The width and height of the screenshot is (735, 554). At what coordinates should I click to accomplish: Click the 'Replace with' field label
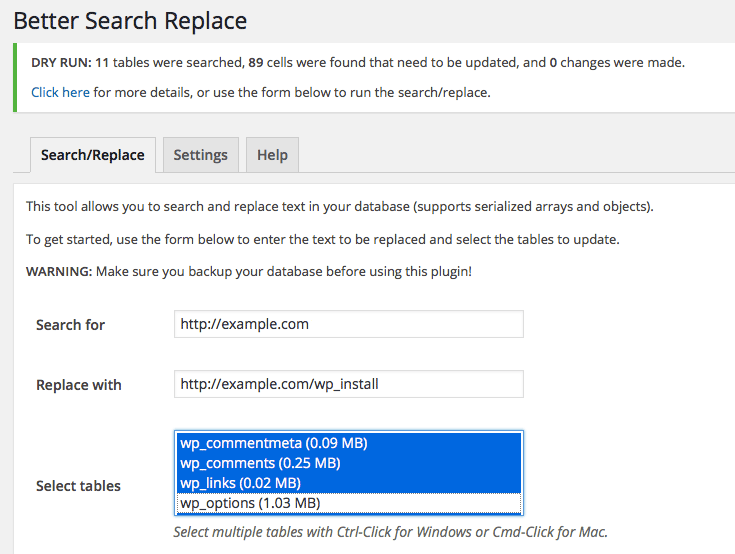(78, 385)
